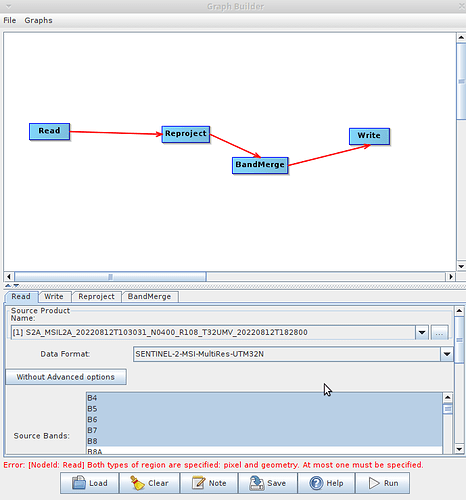
Task: Select band B6 in Source Bands
Action: pos(264,419)
